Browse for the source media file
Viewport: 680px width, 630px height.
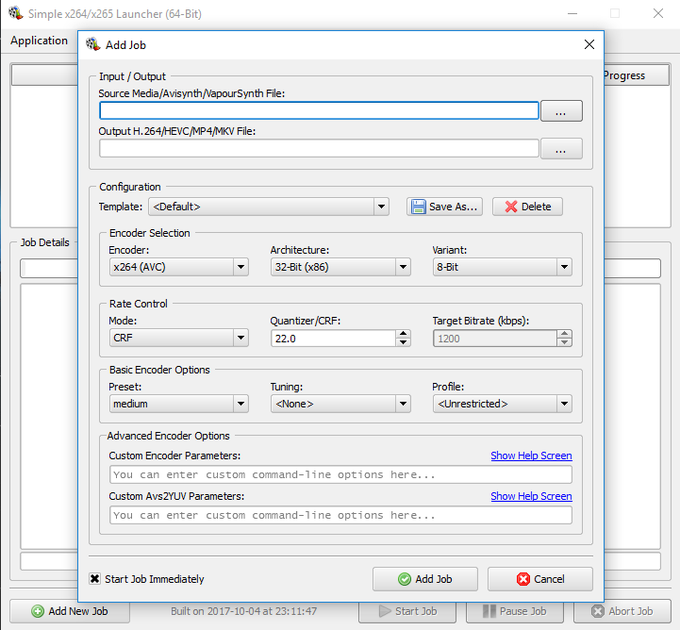pyautogui.click(x=561, y=111)
